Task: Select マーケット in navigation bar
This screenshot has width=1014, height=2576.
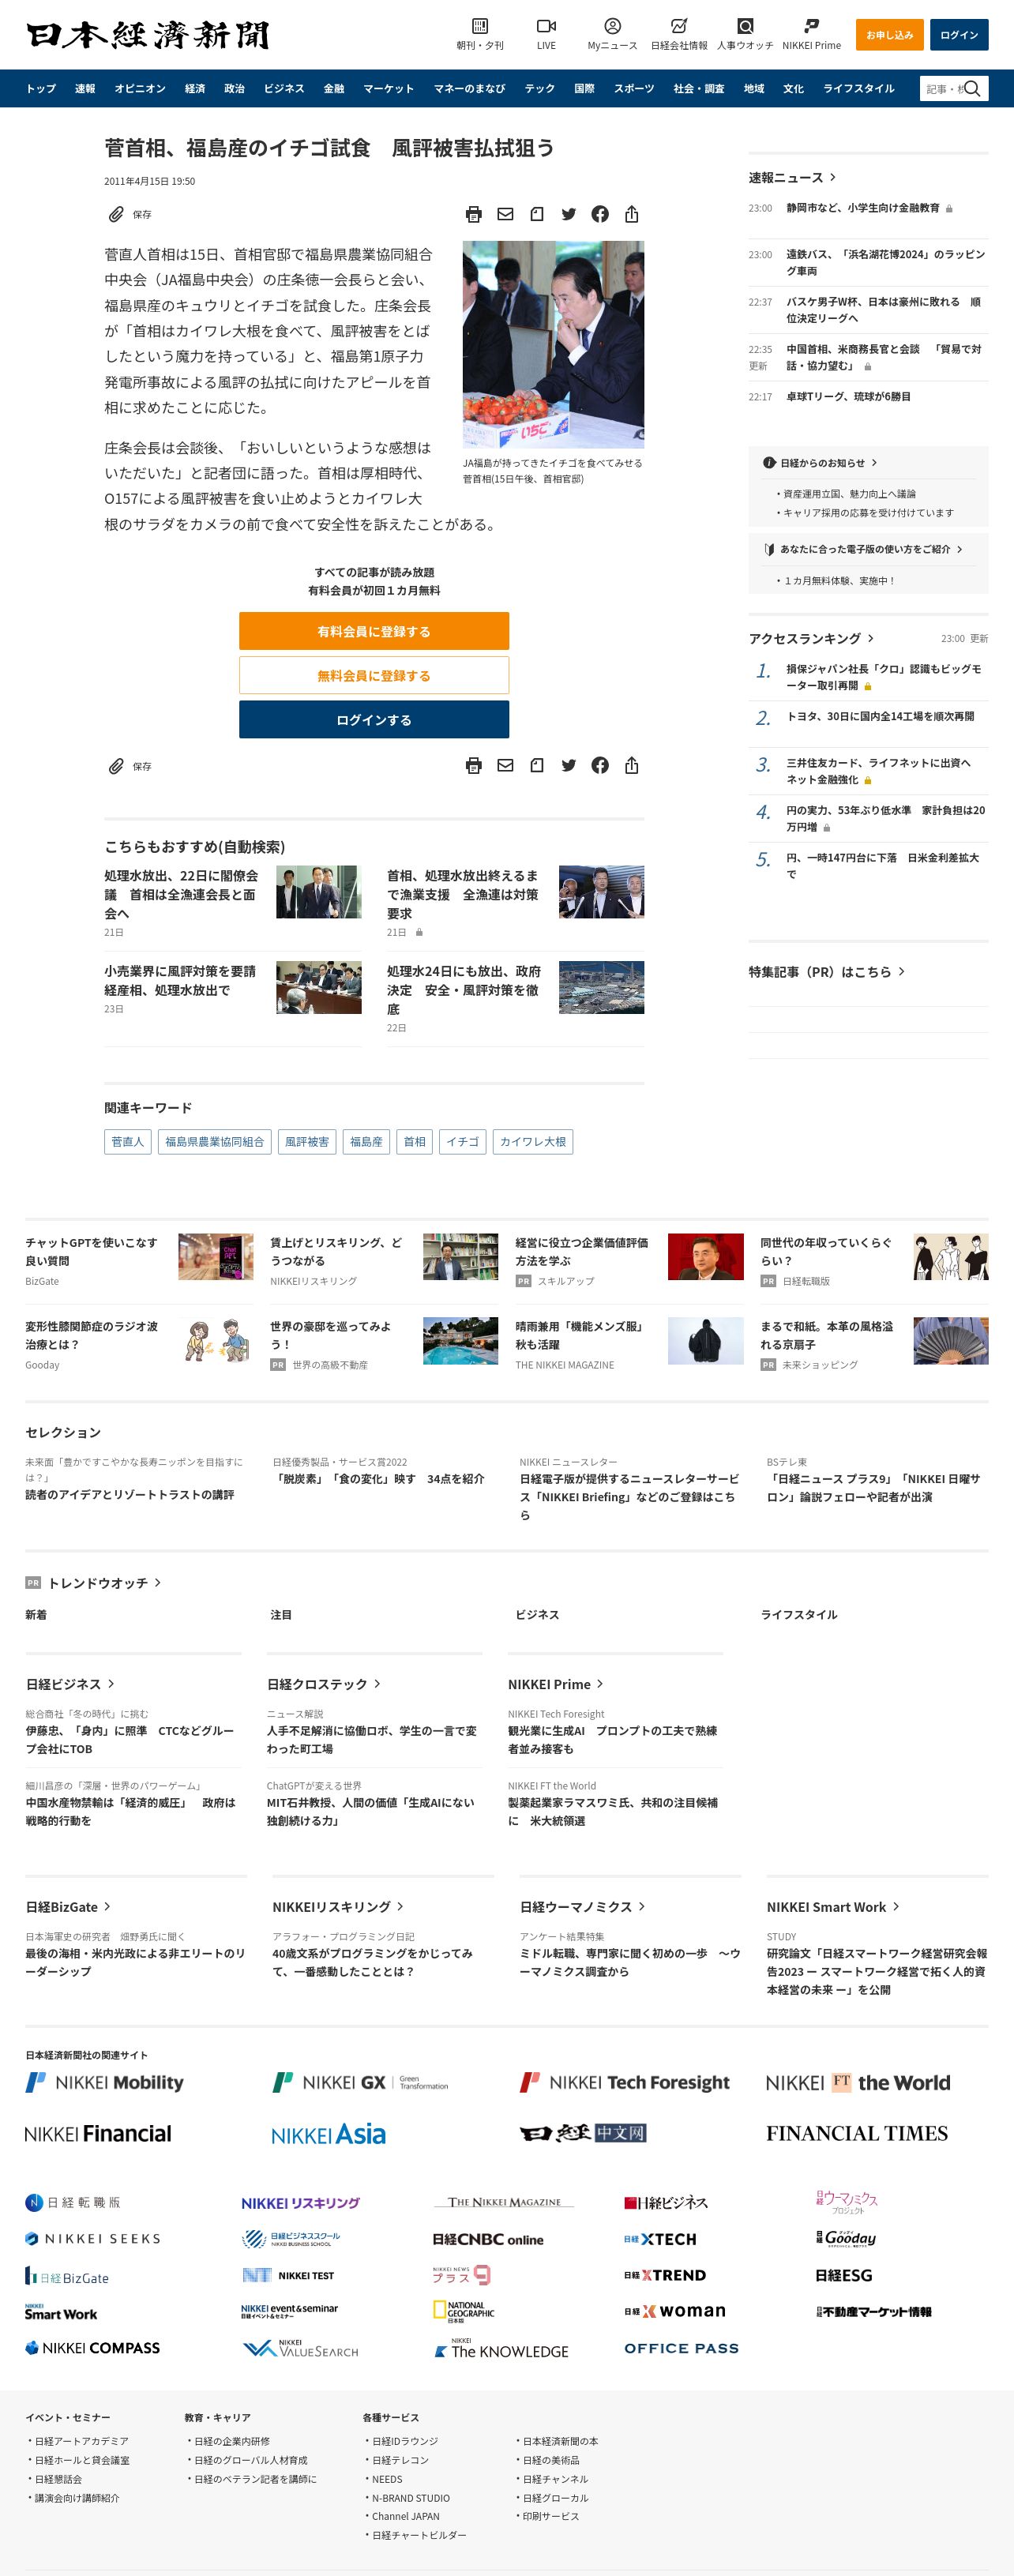Action: coord(388,89)
